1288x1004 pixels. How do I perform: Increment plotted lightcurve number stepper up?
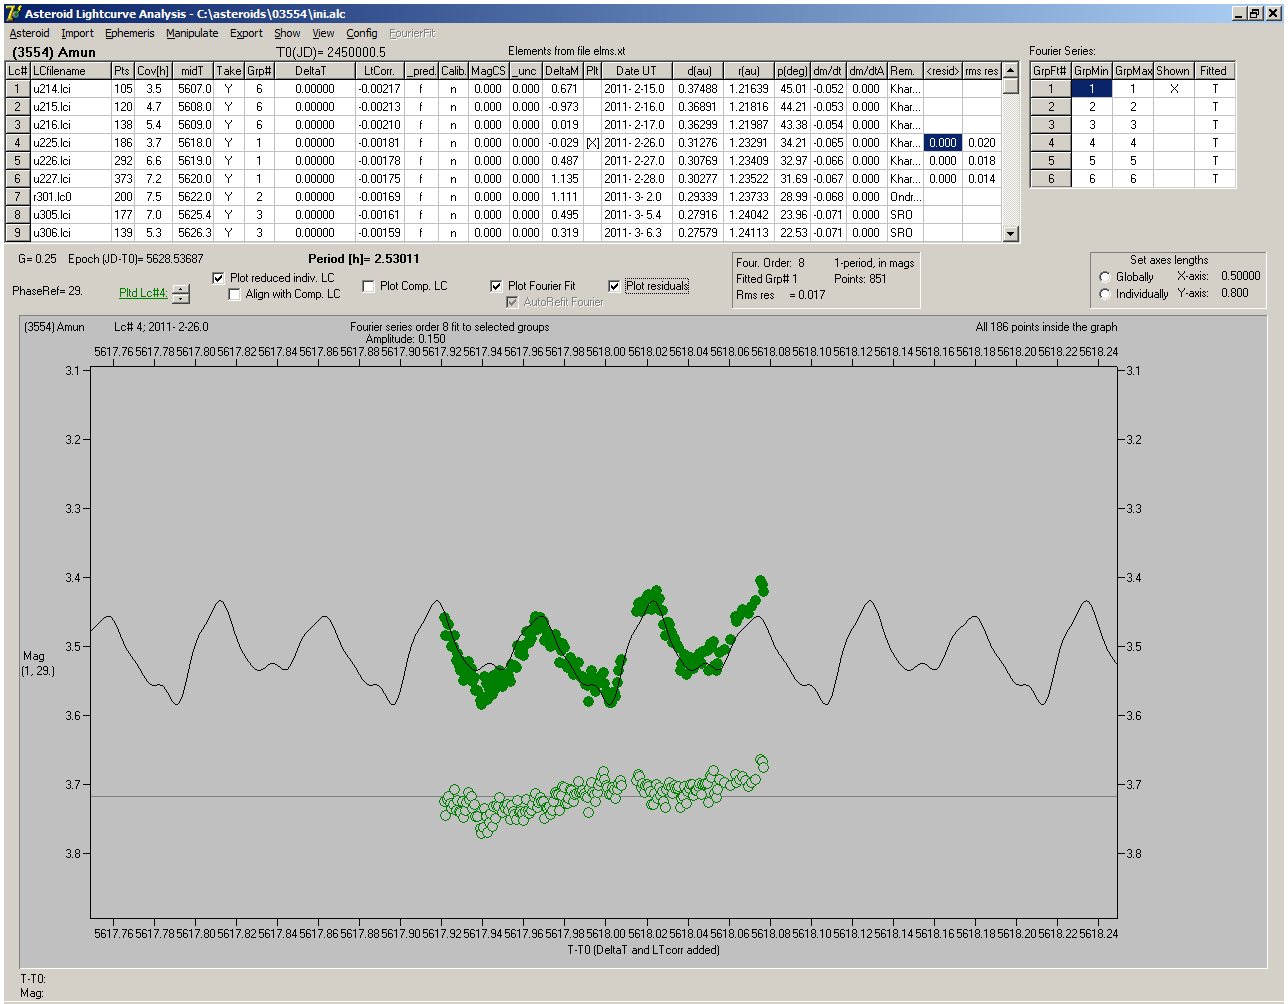181,289
